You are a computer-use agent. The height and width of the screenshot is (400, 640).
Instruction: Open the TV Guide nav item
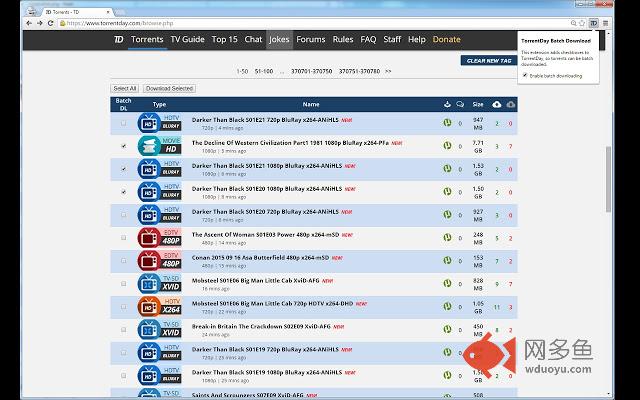click(x=187, y=39)
